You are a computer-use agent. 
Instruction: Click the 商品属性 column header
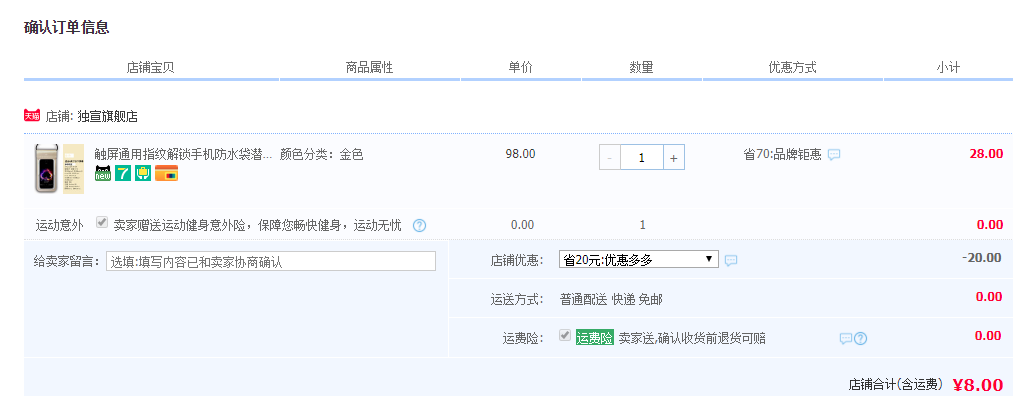coord(370,67)
